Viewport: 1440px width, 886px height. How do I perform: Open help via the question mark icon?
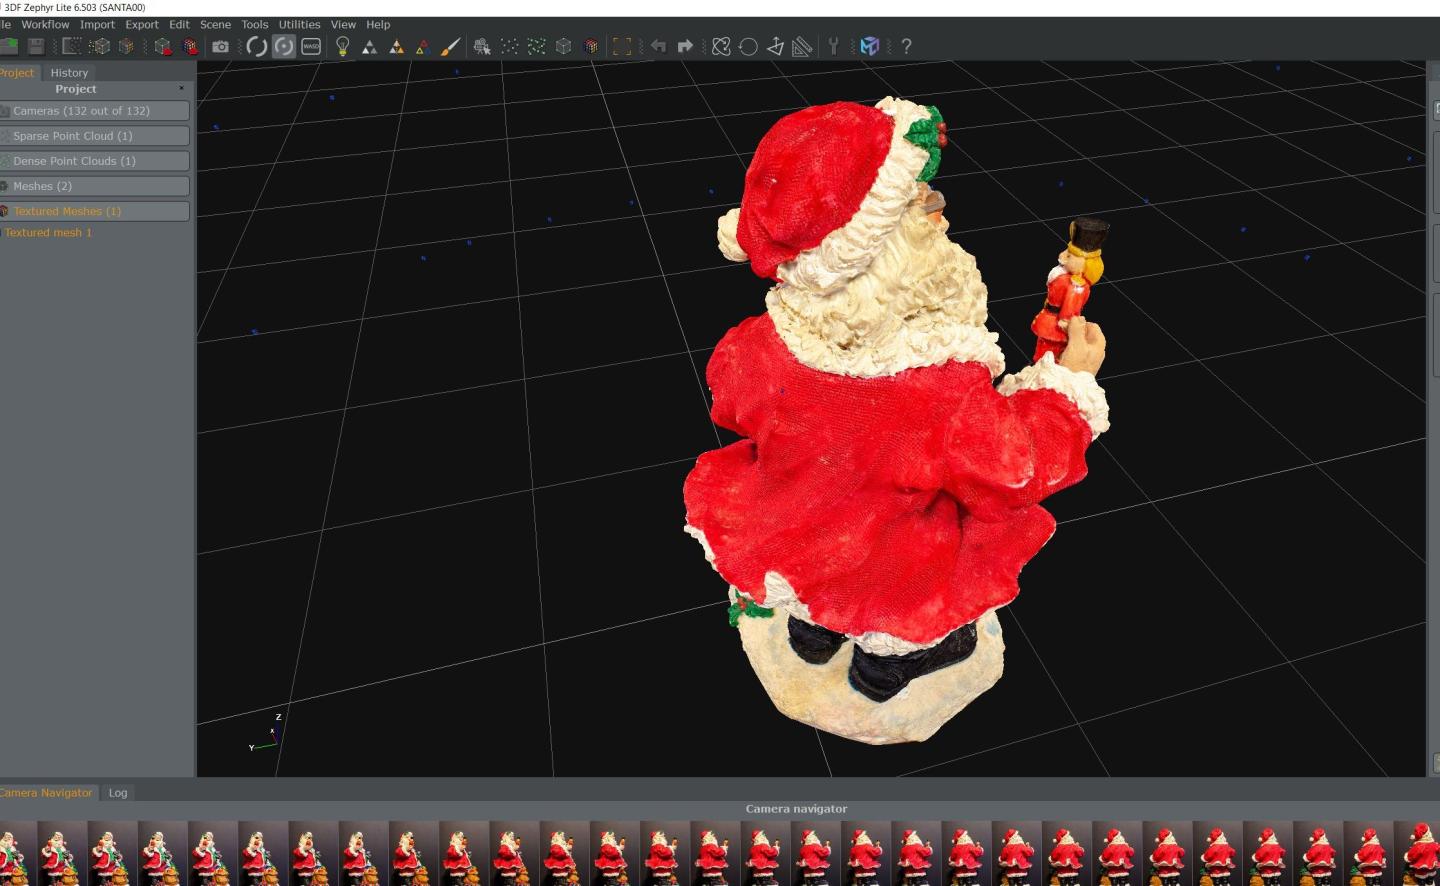click(x=906, y=46)
